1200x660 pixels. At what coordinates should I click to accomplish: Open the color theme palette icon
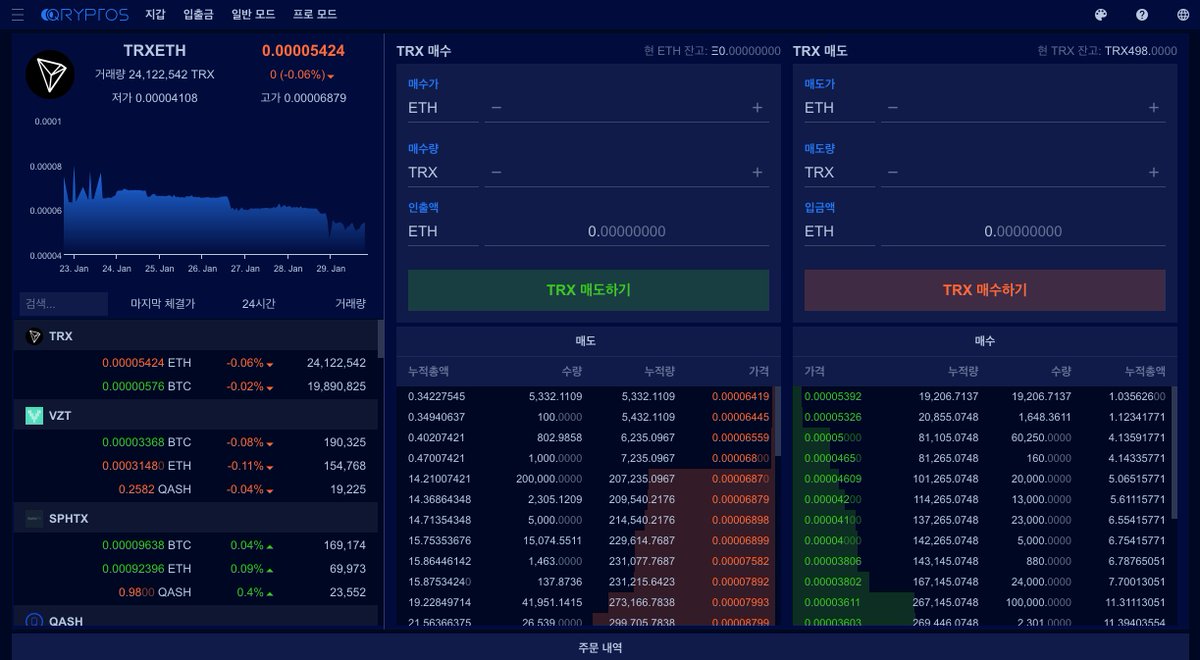click(x=1101, y=15)
